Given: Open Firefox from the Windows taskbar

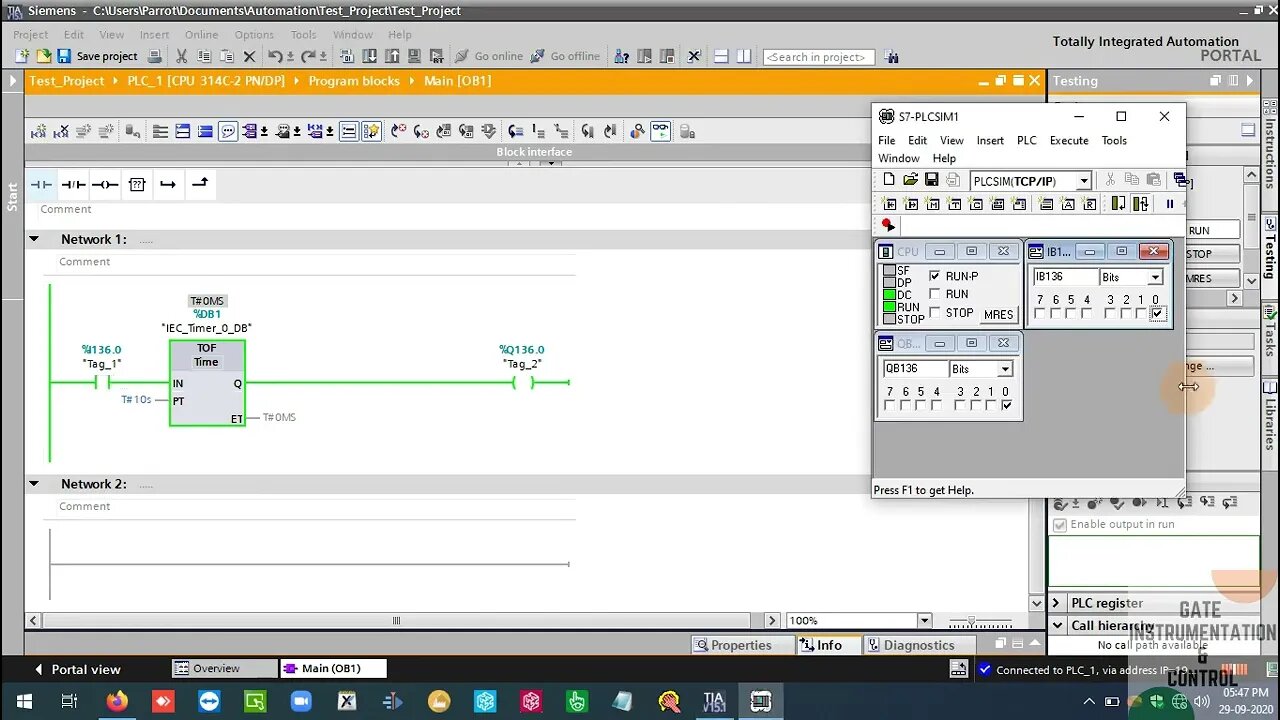Looking at the screenshot, I should [x=117, y=701].
